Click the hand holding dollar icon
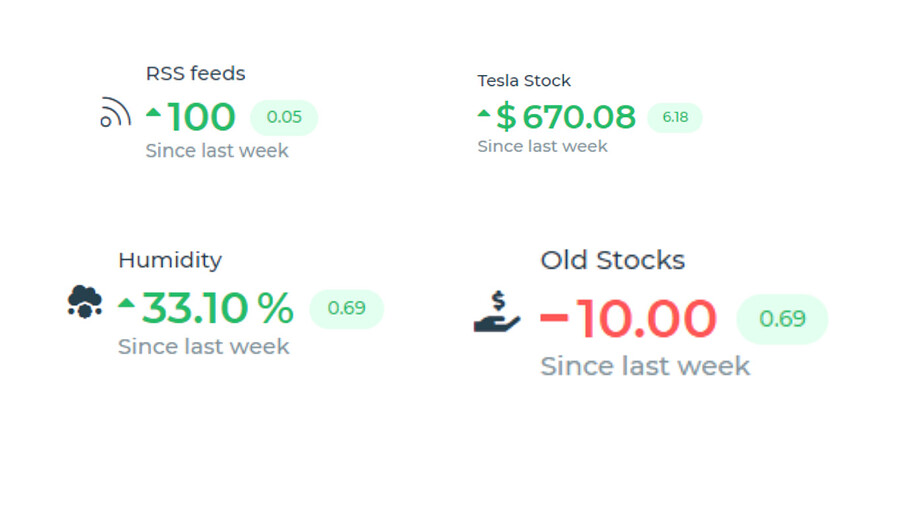This screenshot has height=508, width=903. click(x=497, y=312)
